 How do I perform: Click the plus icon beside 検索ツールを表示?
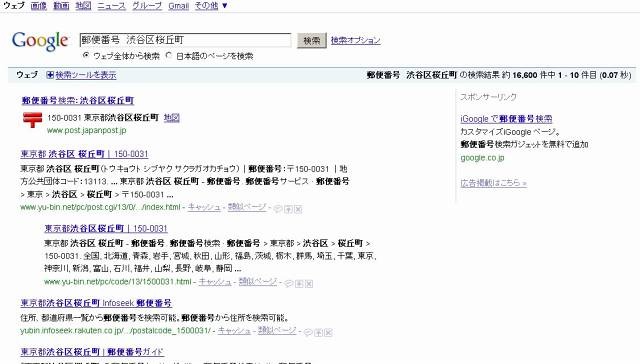click(x=50, y=75)
